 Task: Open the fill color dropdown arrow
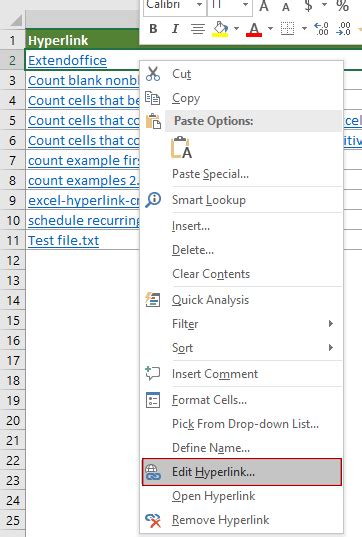(236, 28)
